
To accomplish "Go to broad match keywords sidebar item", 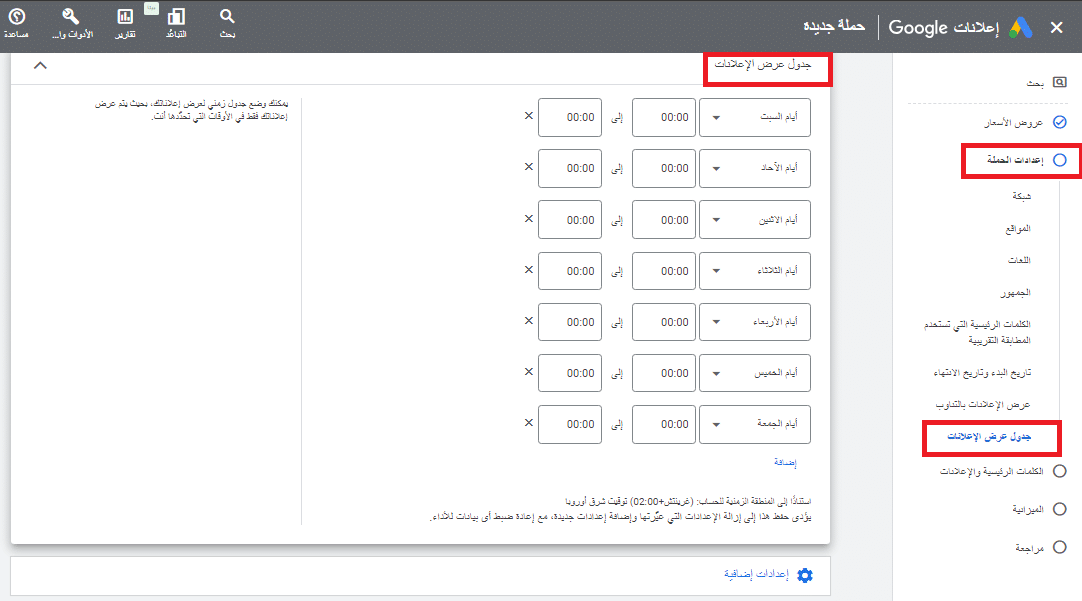I will click(978, 332).
